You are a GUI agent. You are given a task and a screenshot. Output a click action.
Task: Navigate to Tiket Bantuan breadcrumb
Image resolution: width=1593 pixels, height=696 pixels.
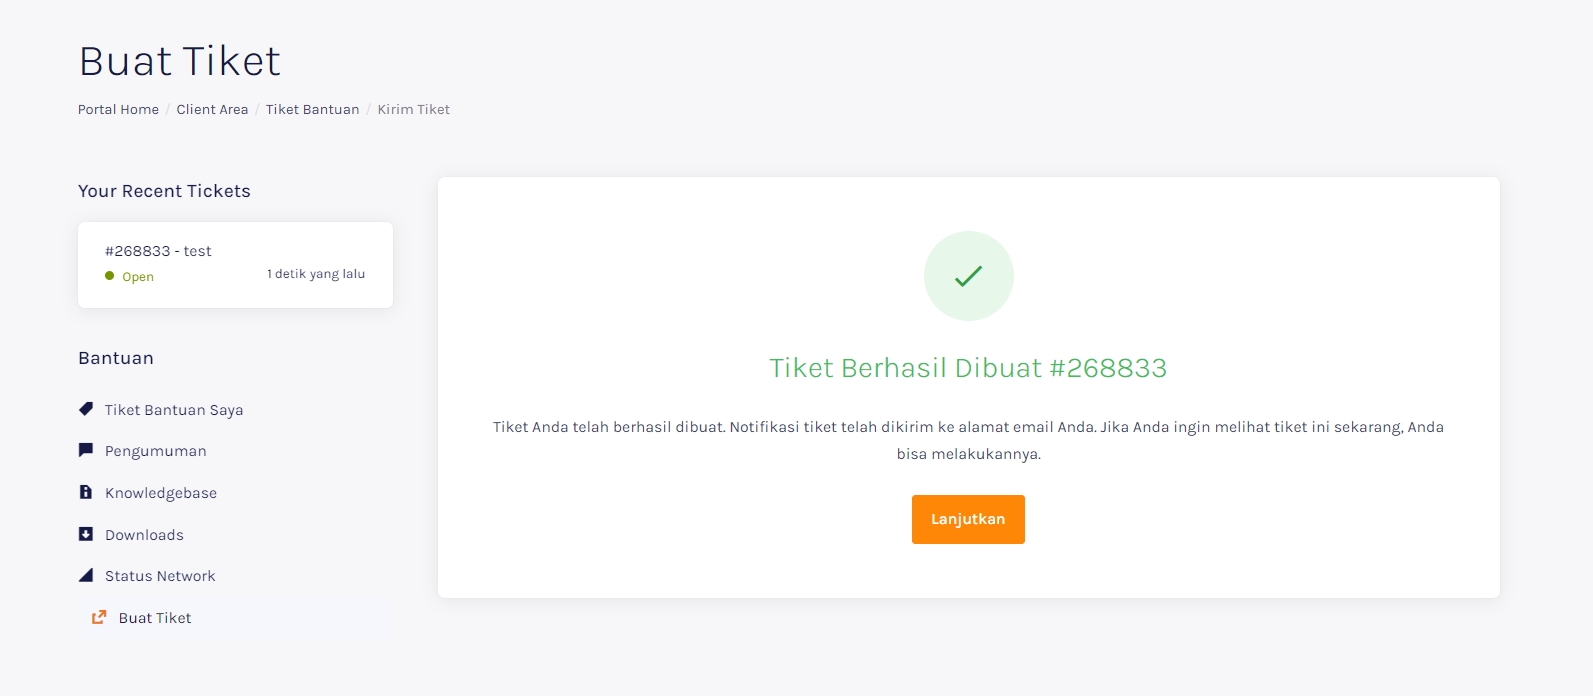[x=312, y=109]
